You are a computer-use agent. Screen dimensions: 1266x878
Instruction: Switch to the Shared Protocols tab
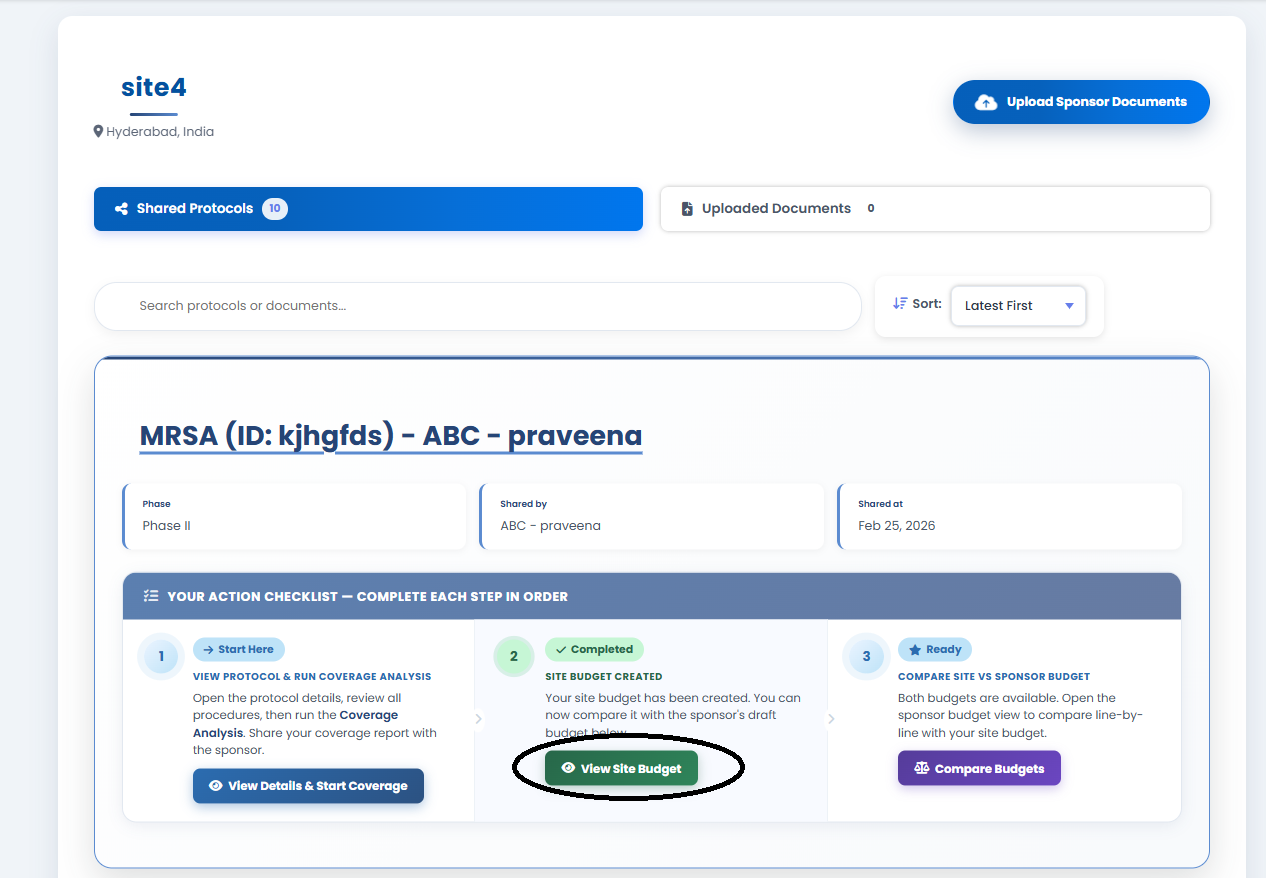pyautogui.click(x=368, y=209)
